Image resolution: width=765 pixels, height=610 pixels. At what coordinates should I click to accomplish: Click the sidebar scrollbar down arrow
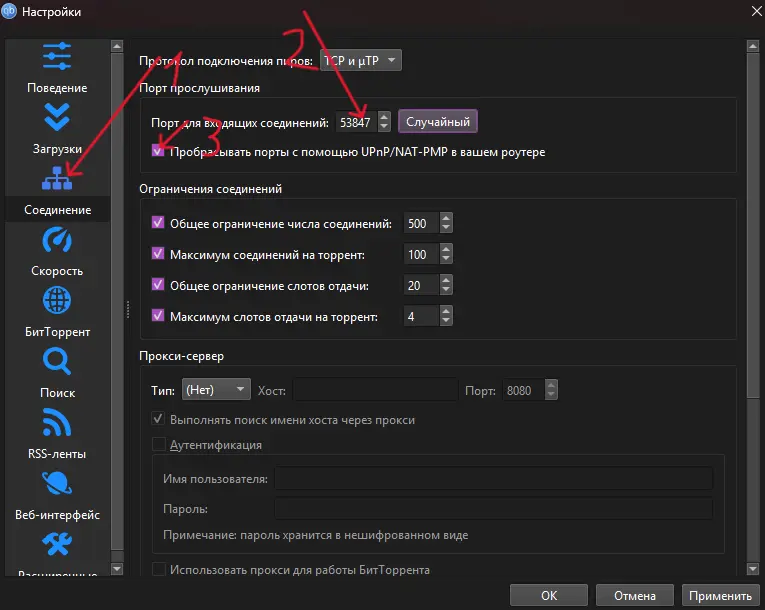pyautogui.click(x=117, y=569)
